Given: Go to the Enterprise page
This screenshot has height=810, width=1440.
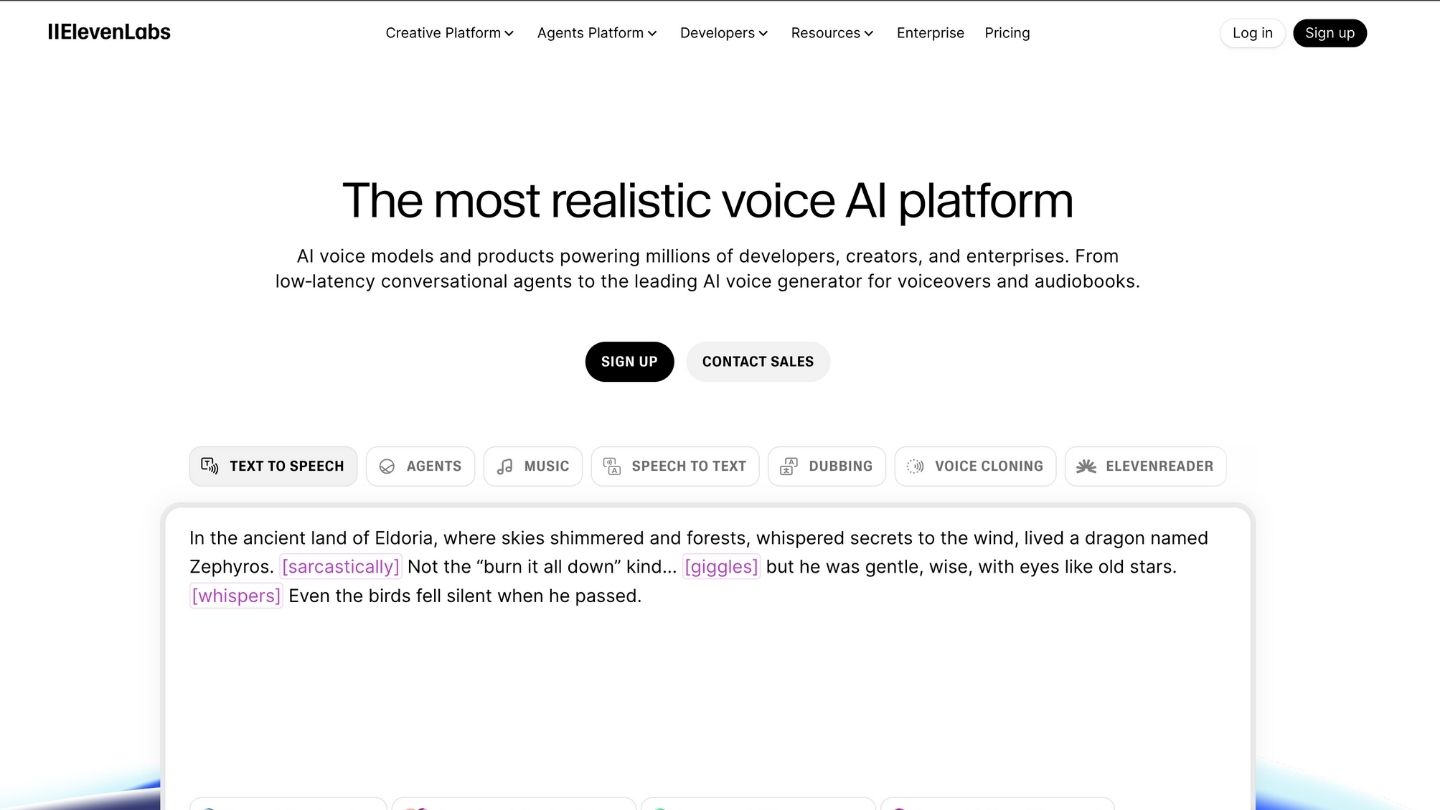Looking at the screenshot, I should tap(930, 33).
